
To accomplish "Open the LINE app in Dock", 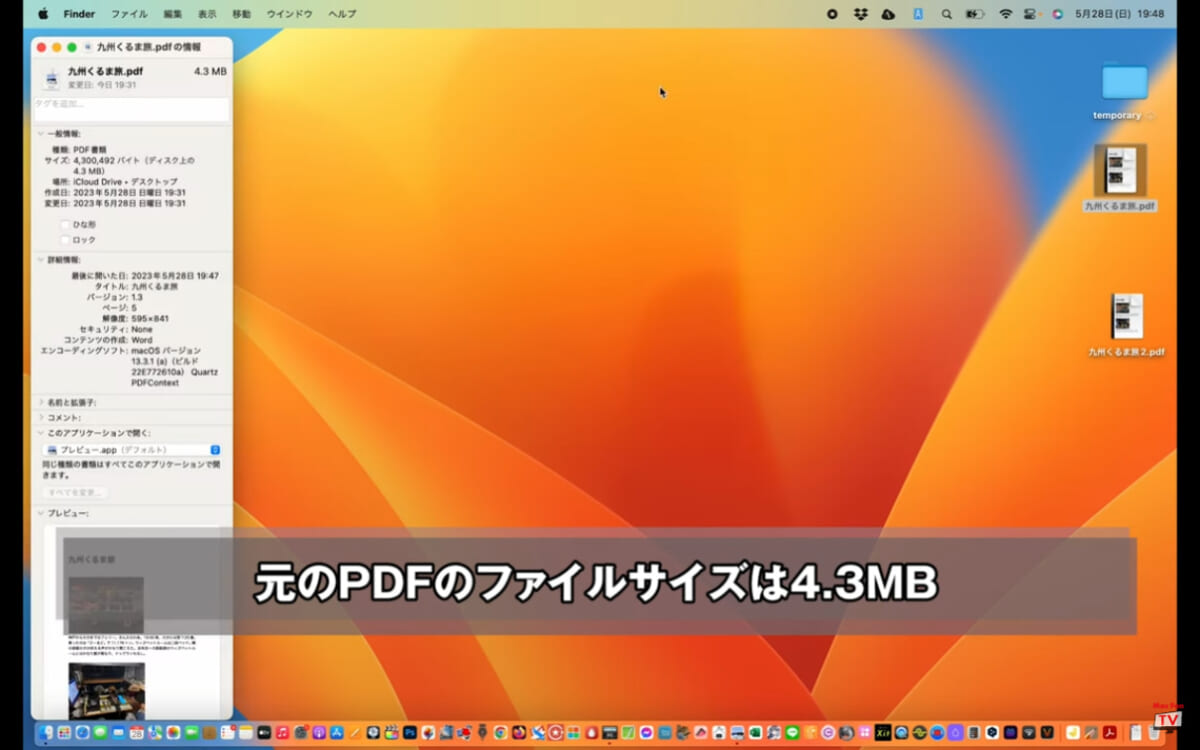I will [792, 733].
